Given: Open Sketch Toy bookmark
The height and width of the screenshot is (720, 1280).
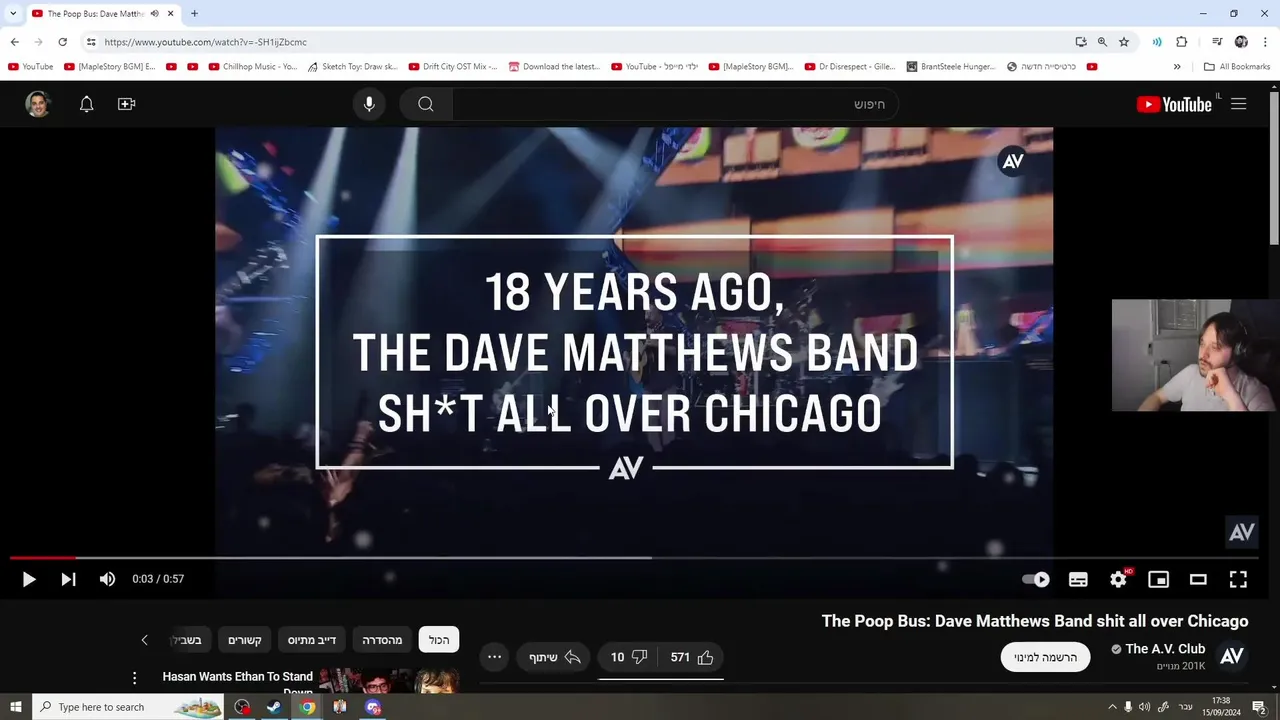Looking at the screenshot, I should [x=352, y=67].
